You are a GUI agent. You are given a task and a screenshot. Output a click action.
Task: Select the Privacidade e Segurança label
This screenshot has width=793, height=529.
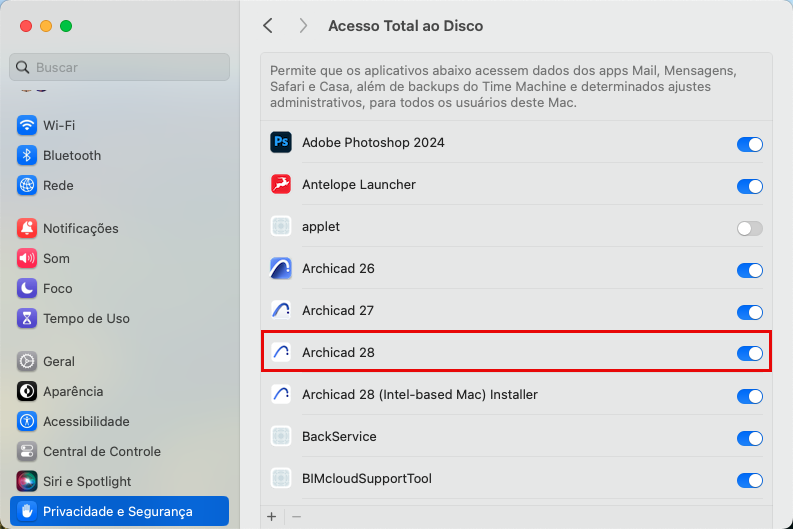[118, 511]
